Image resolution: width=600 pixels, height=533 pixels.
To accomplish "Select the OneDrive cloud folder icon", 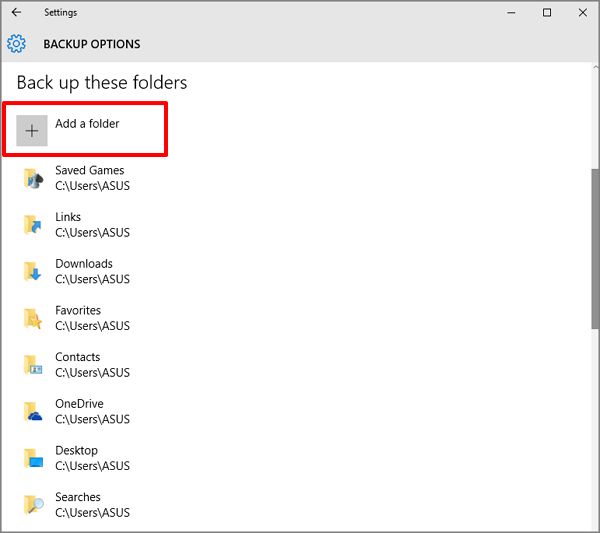I will 33,412.
